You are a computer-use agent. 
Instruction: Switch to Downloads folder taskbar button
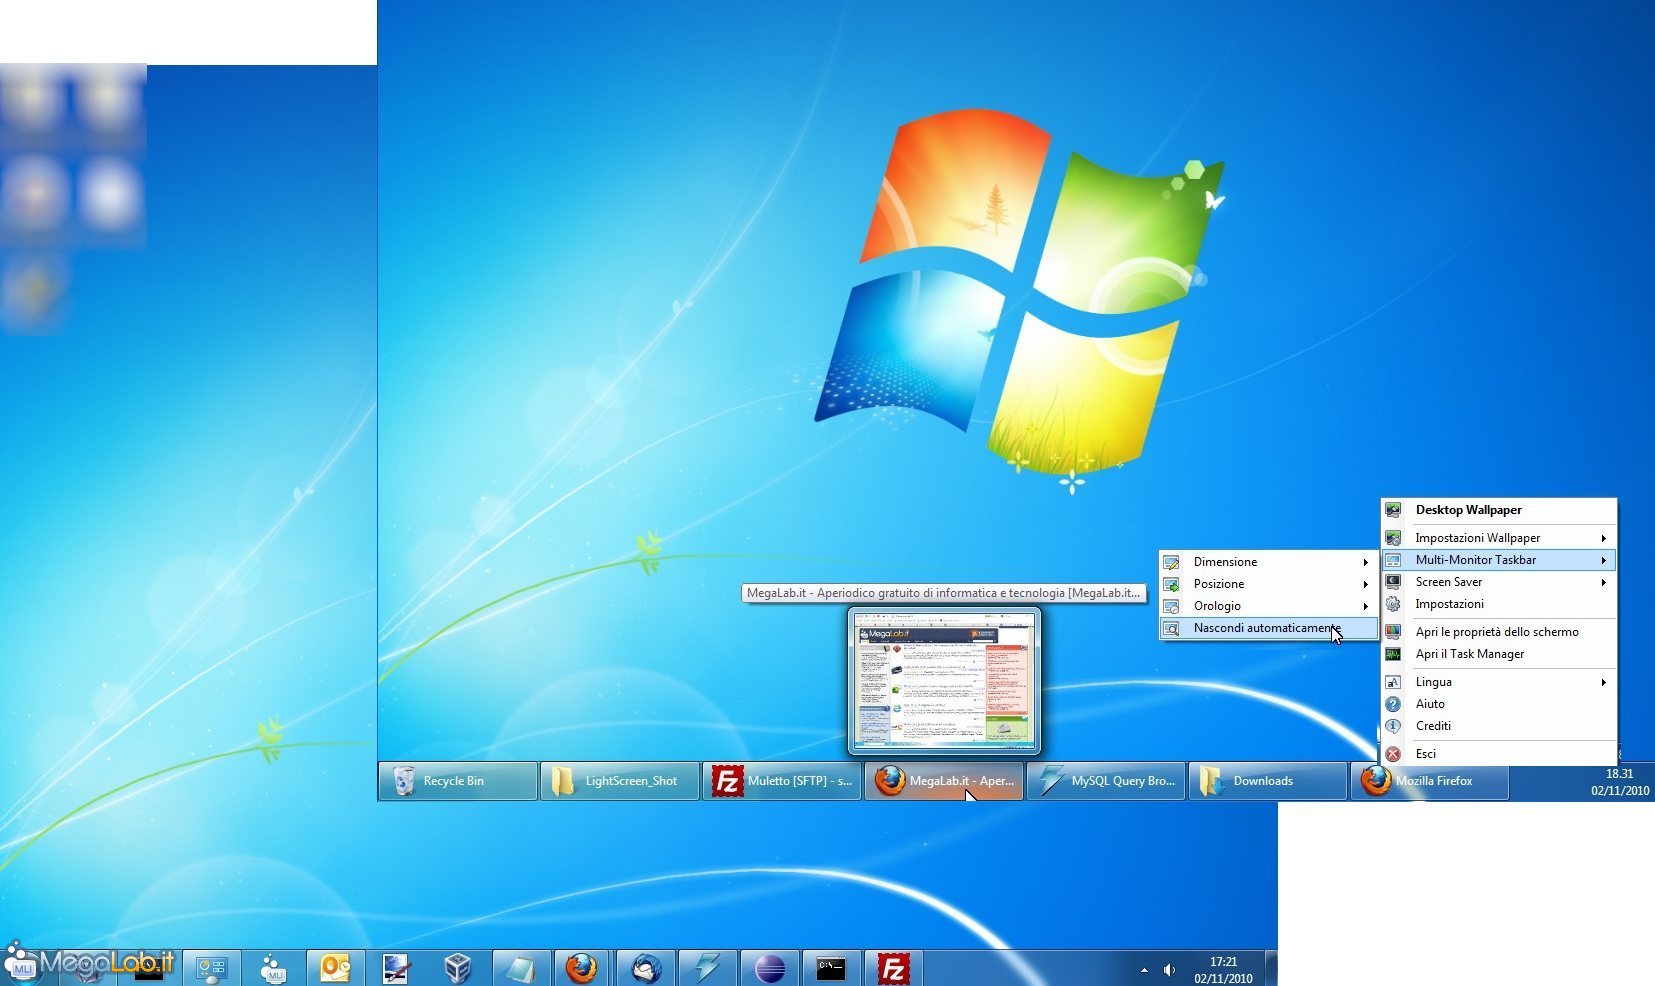click(x=1267, y=781)
